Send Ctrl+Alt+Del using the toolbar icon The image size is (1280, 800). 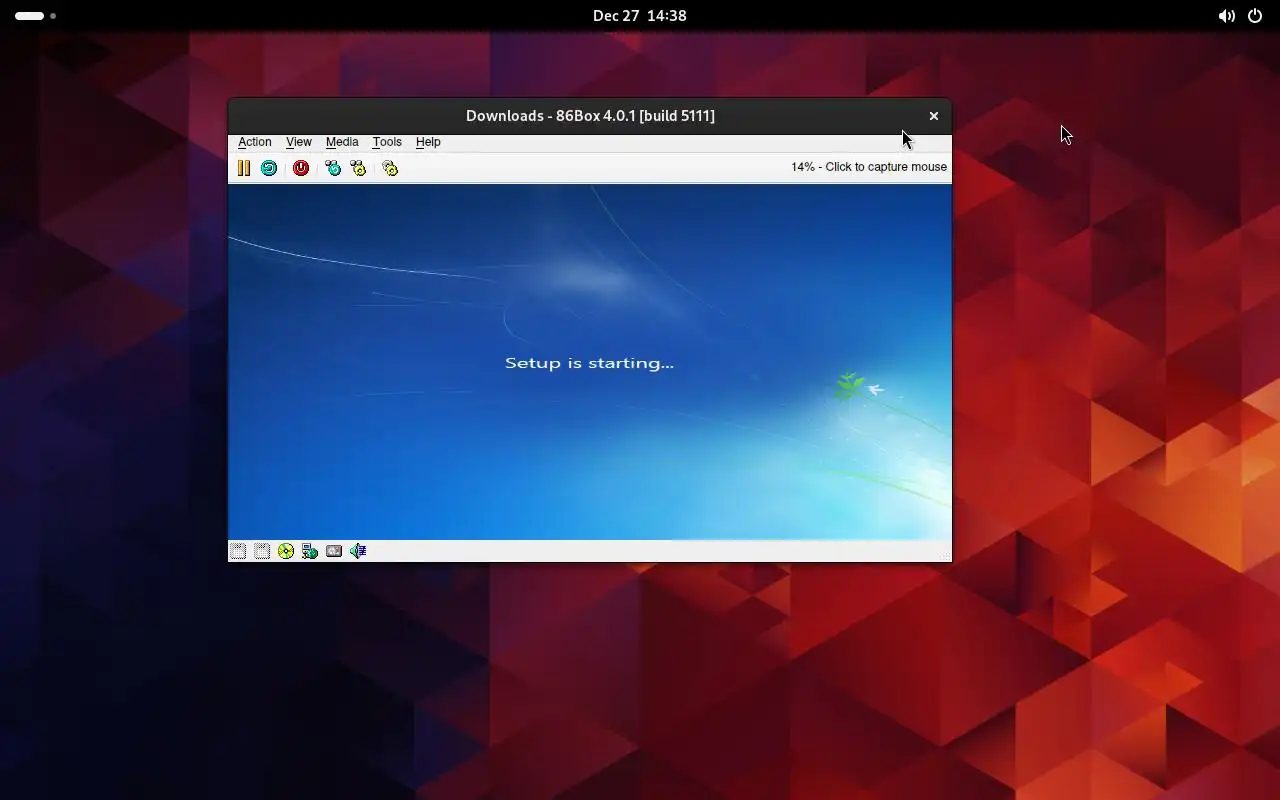click(x=333, y=168)
